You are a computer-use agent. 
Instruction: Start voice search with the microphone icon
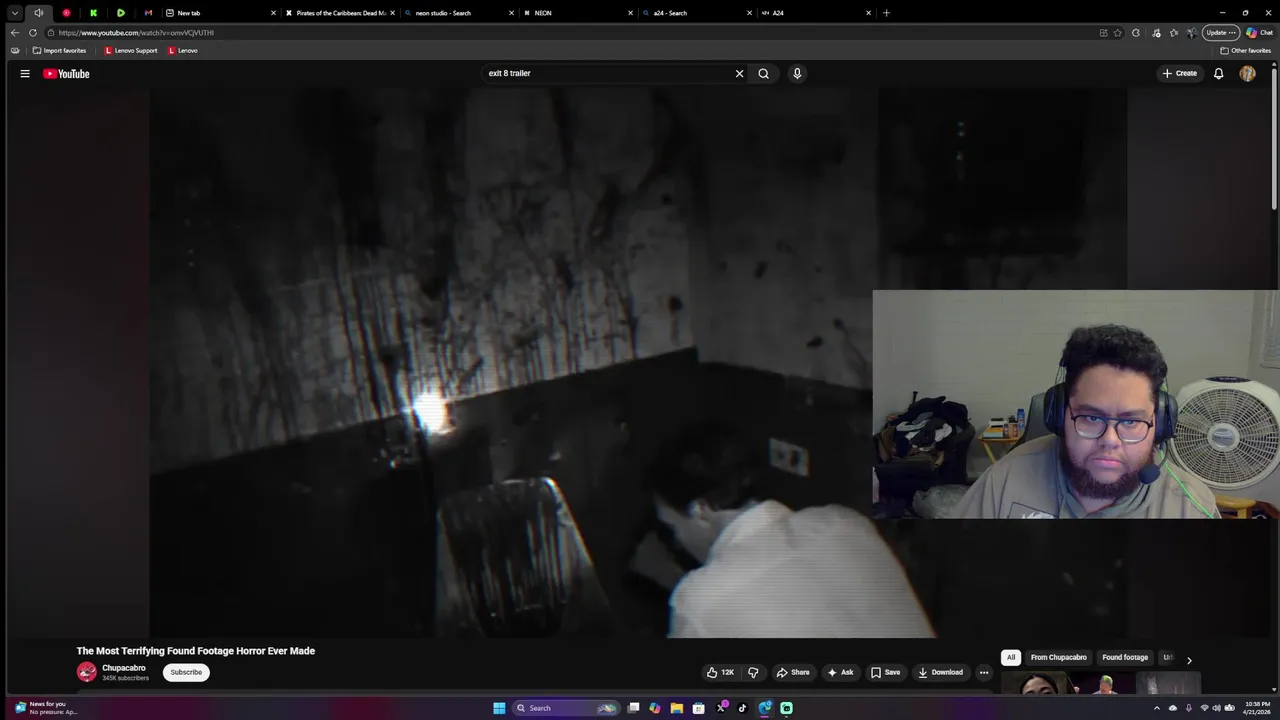coord(797,73)
